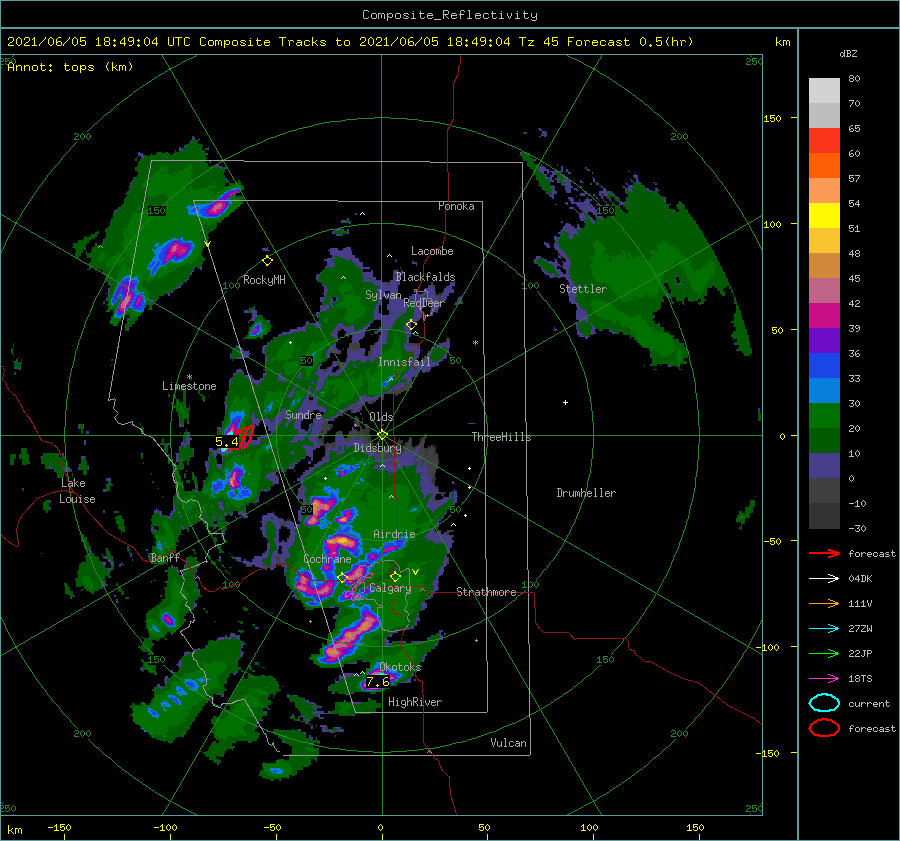Click the Composite_Reflectivity title

point(450,15)
